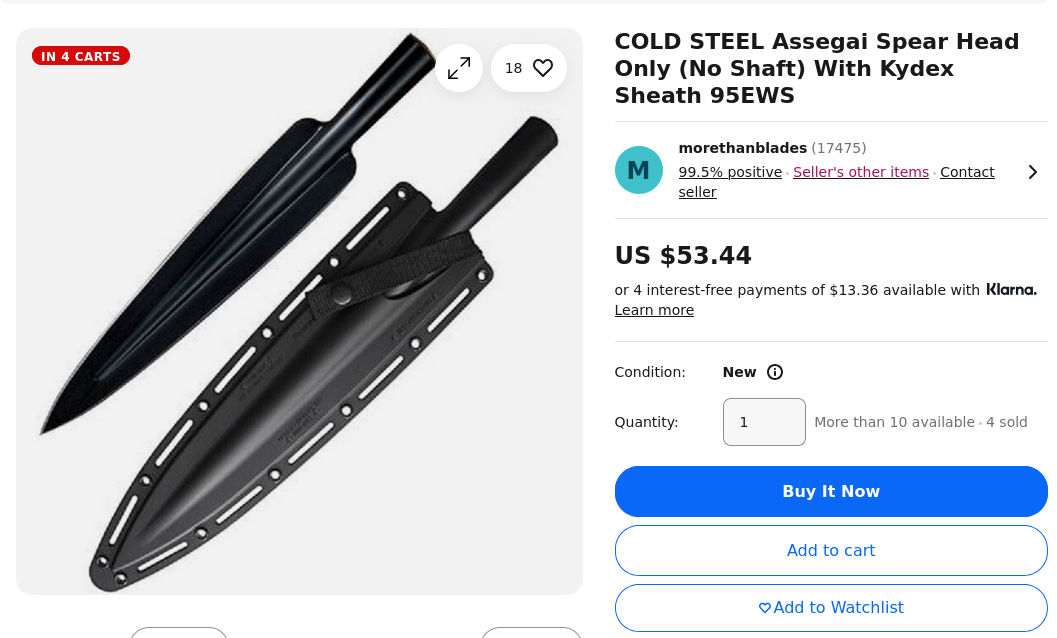1057x638 pixels.
Task: Click the heart icon with 18 watchers
Action: coord(529,68)
